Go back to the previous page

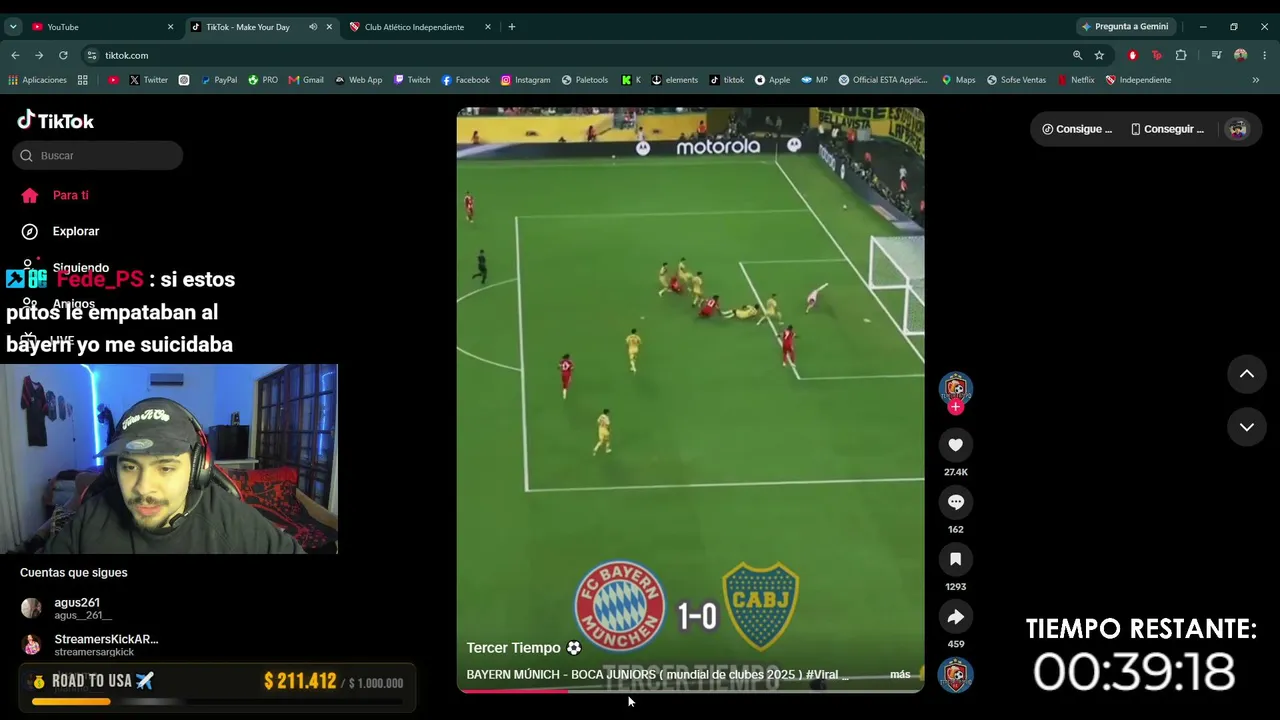point(15,56)
